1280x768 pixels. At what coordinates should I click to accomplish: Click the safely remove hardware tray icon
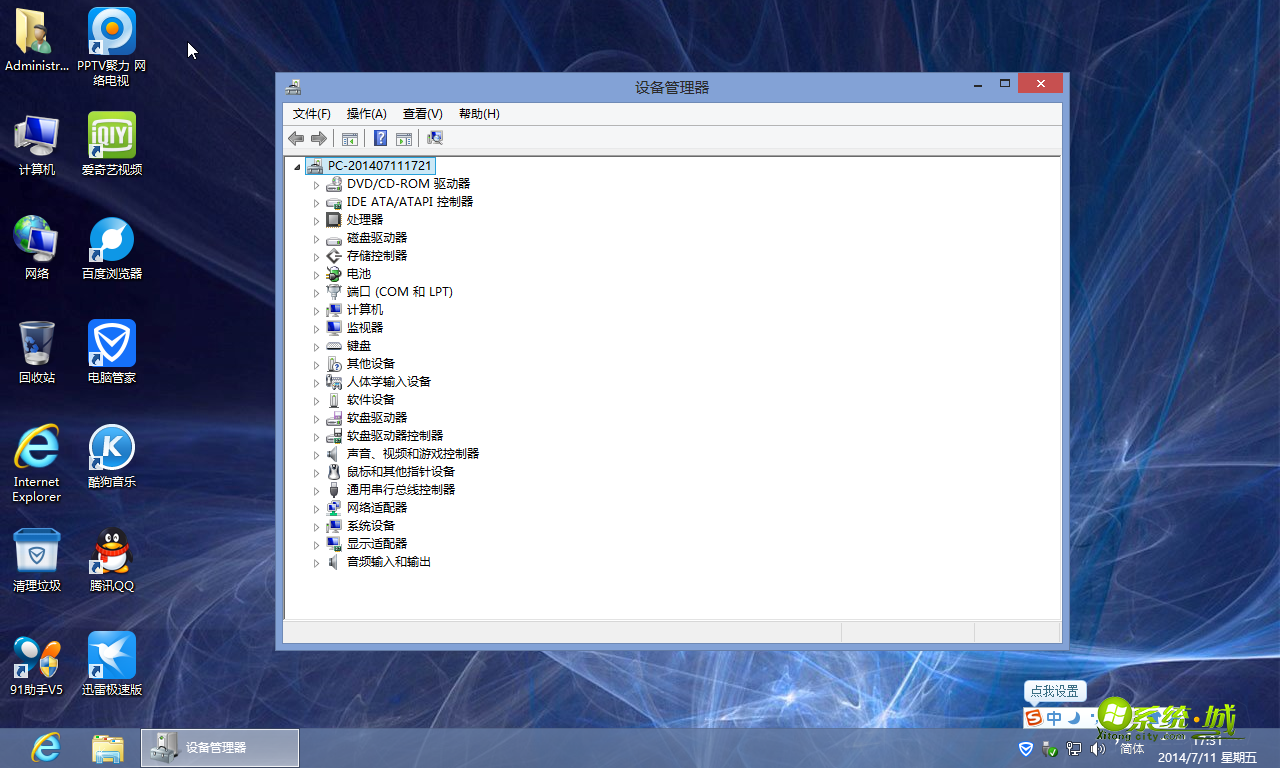(1049, 748)
